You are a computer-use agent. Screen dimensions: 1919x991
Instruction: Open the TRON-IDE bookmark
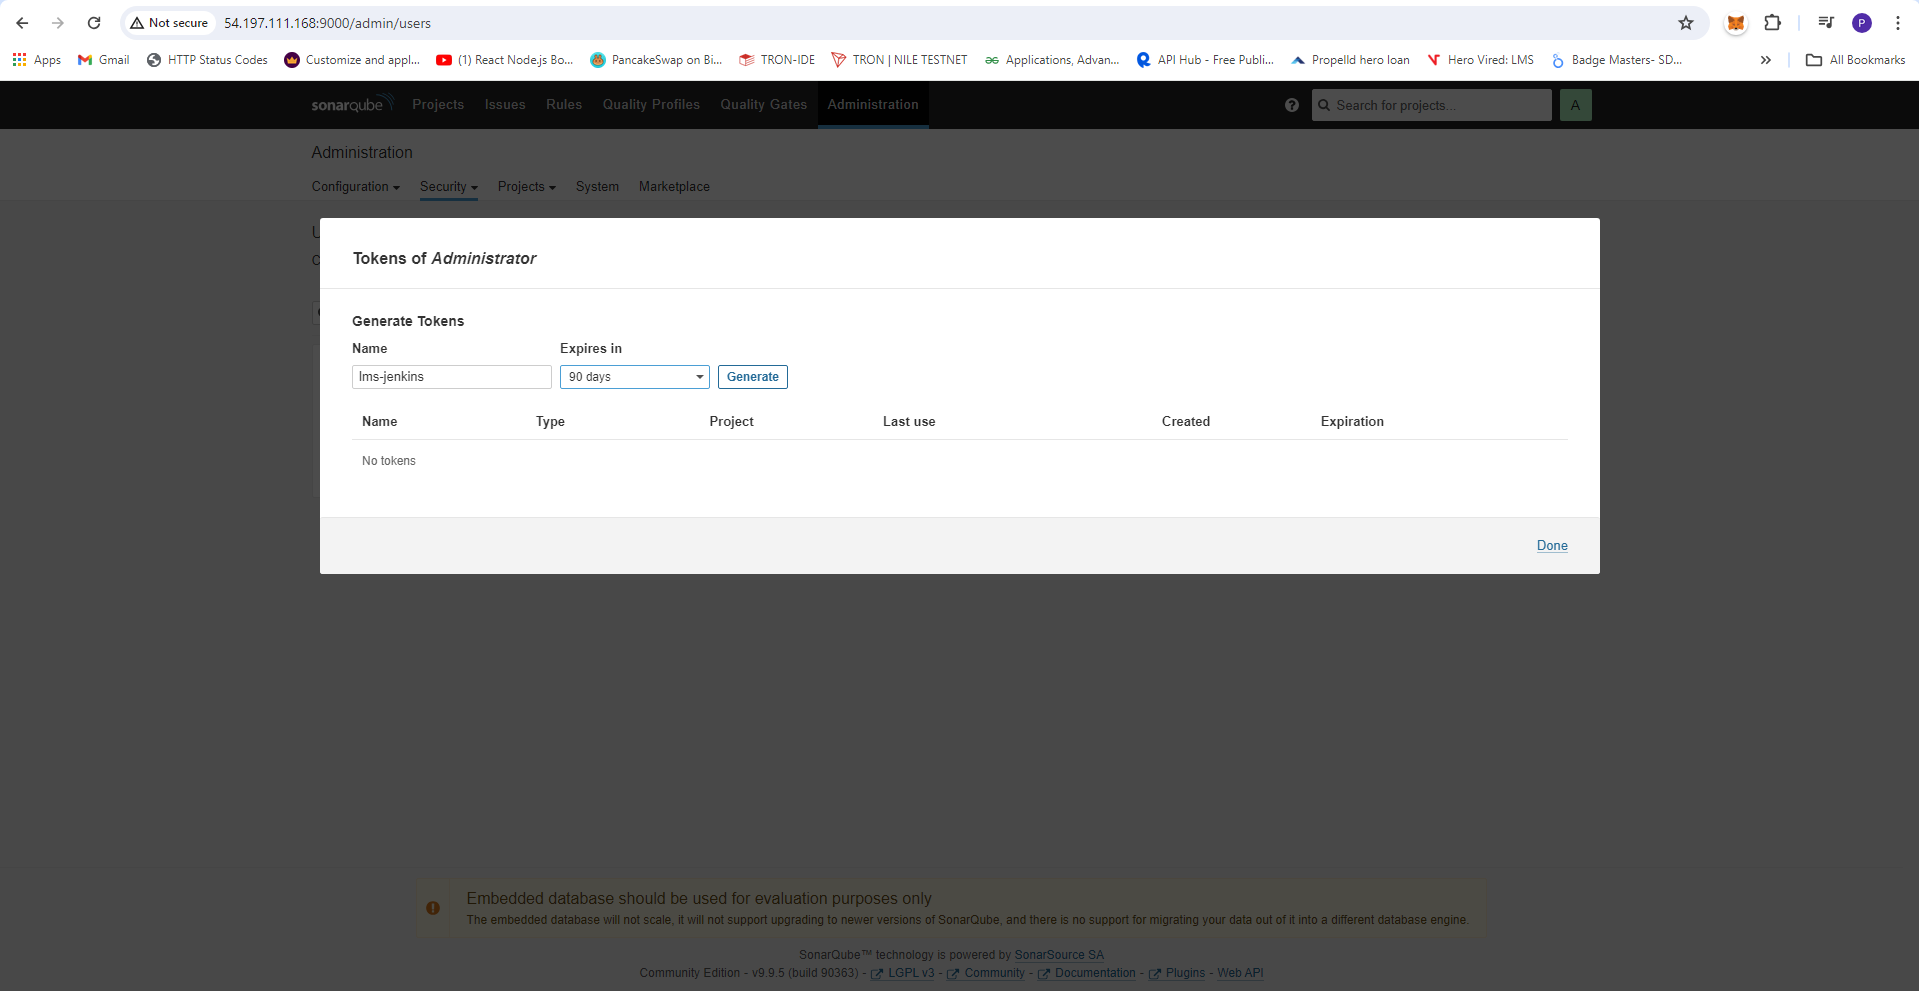pos(777,60)
